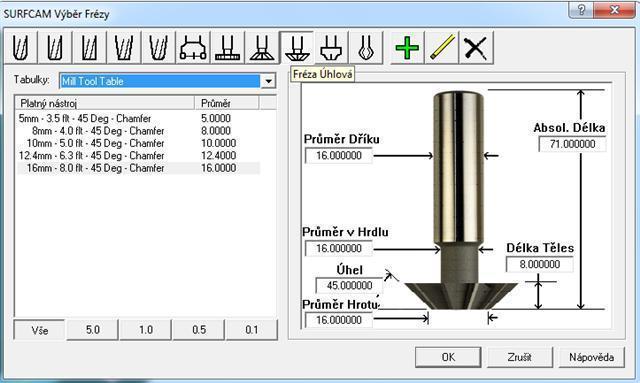
Task: Filter tools by 5.0 increment
Action: point(93,330)
